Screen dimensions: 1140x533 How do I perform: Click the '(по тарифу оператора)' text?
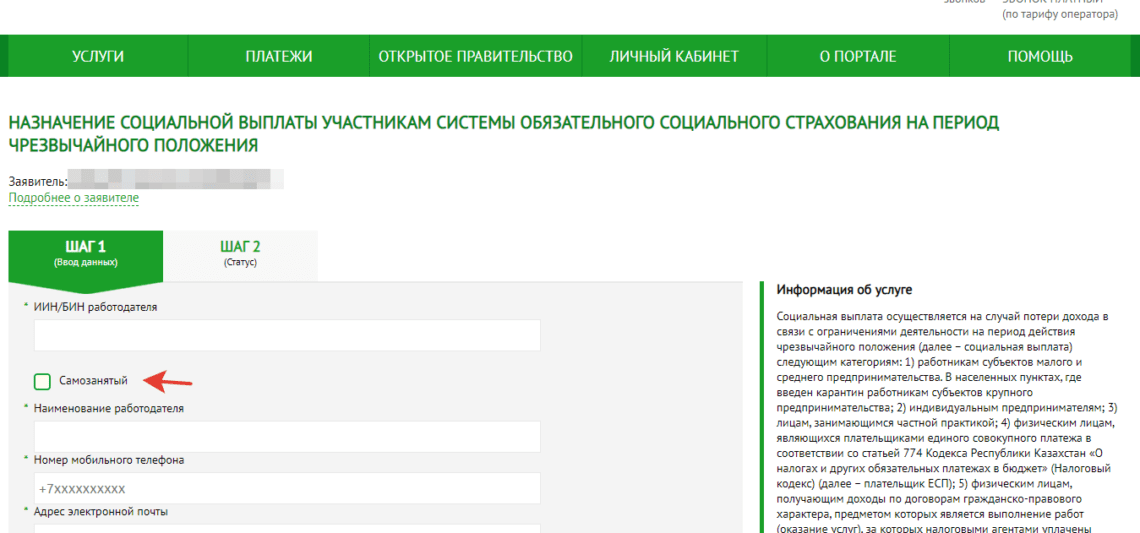pyautogui.click(x=1060, y=15)
